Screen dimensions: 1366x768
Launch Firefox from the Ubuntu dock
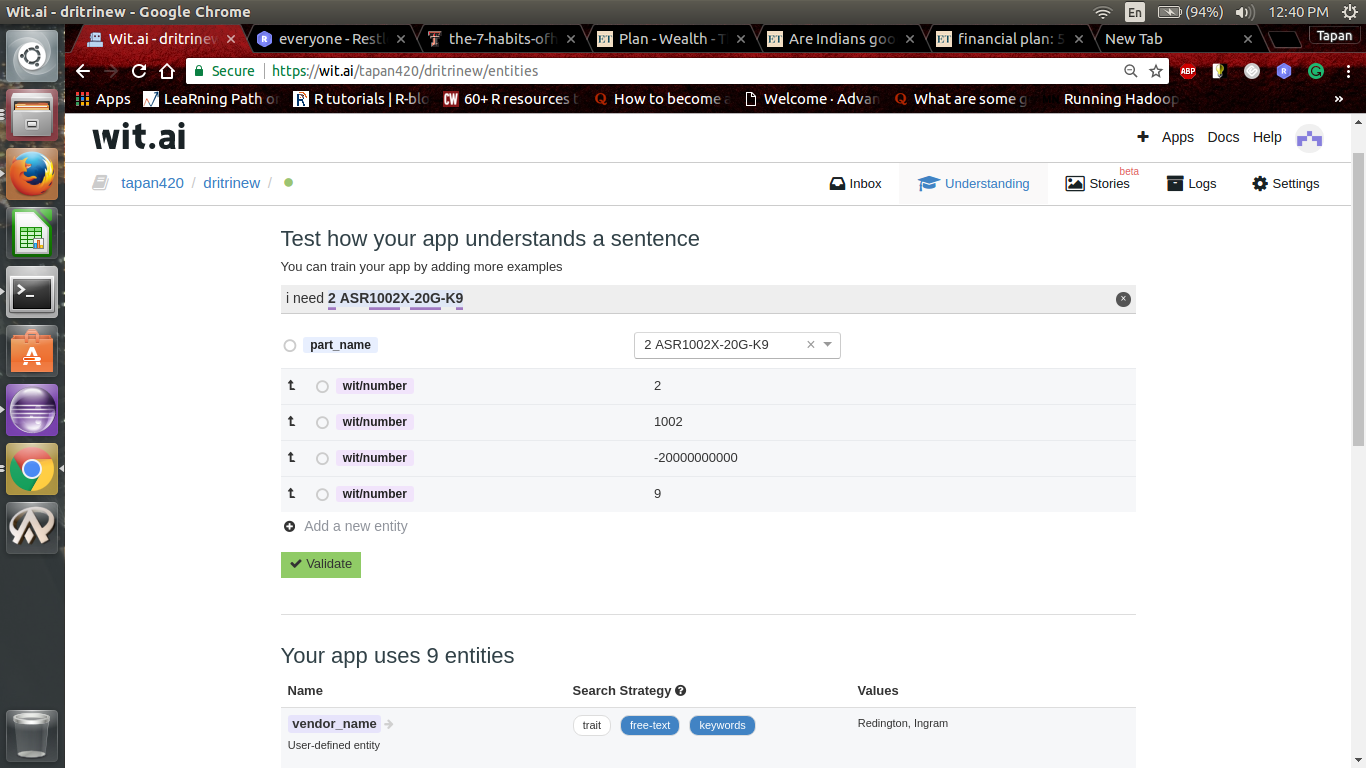click(x=32, y=174)
